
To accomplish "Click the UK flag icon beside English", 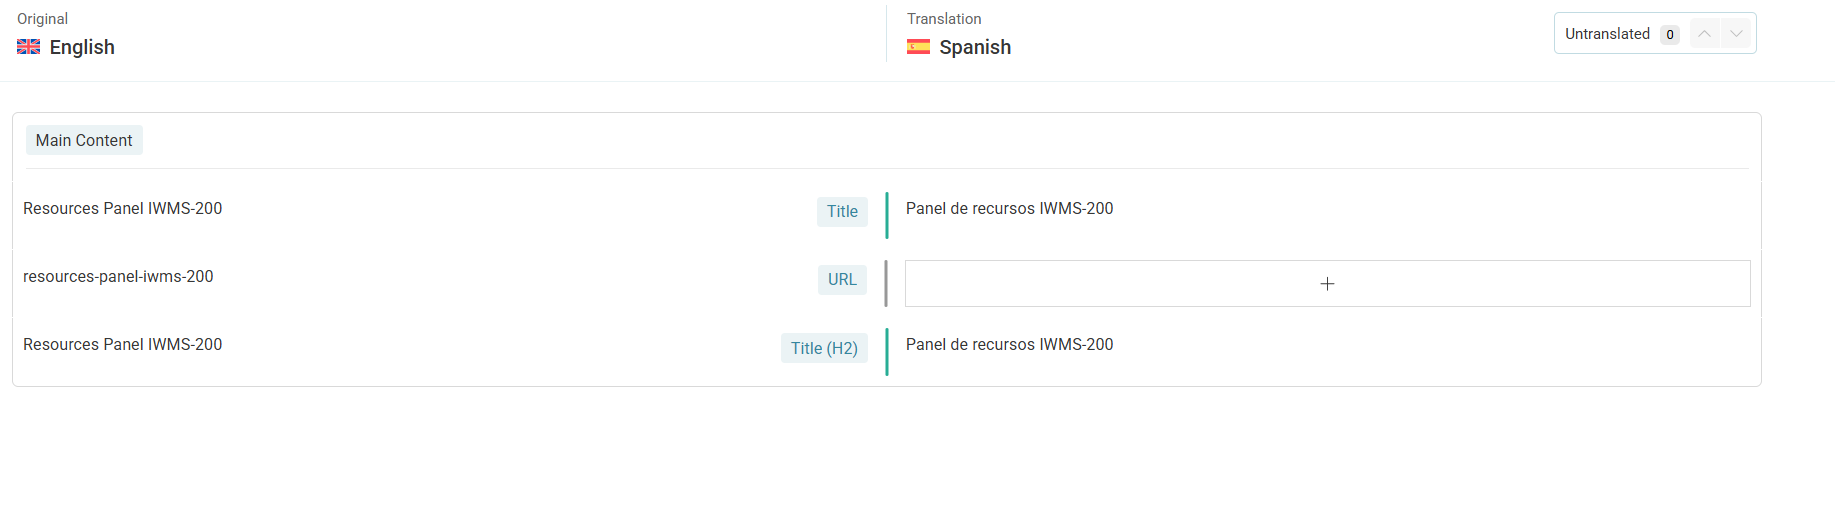I will click(x=28, y=47).
